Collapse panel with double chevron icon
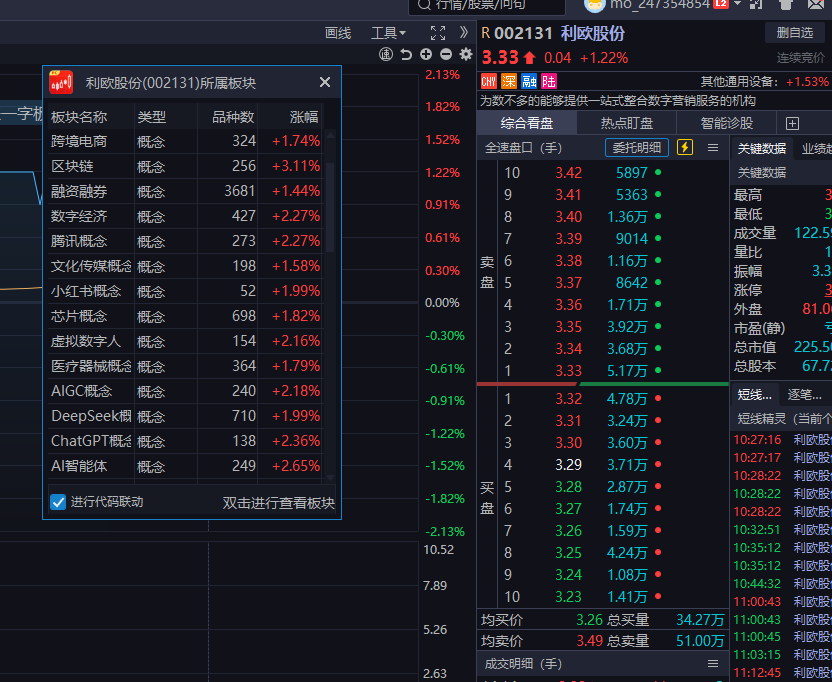832x682 pixels. pos(464,32)
